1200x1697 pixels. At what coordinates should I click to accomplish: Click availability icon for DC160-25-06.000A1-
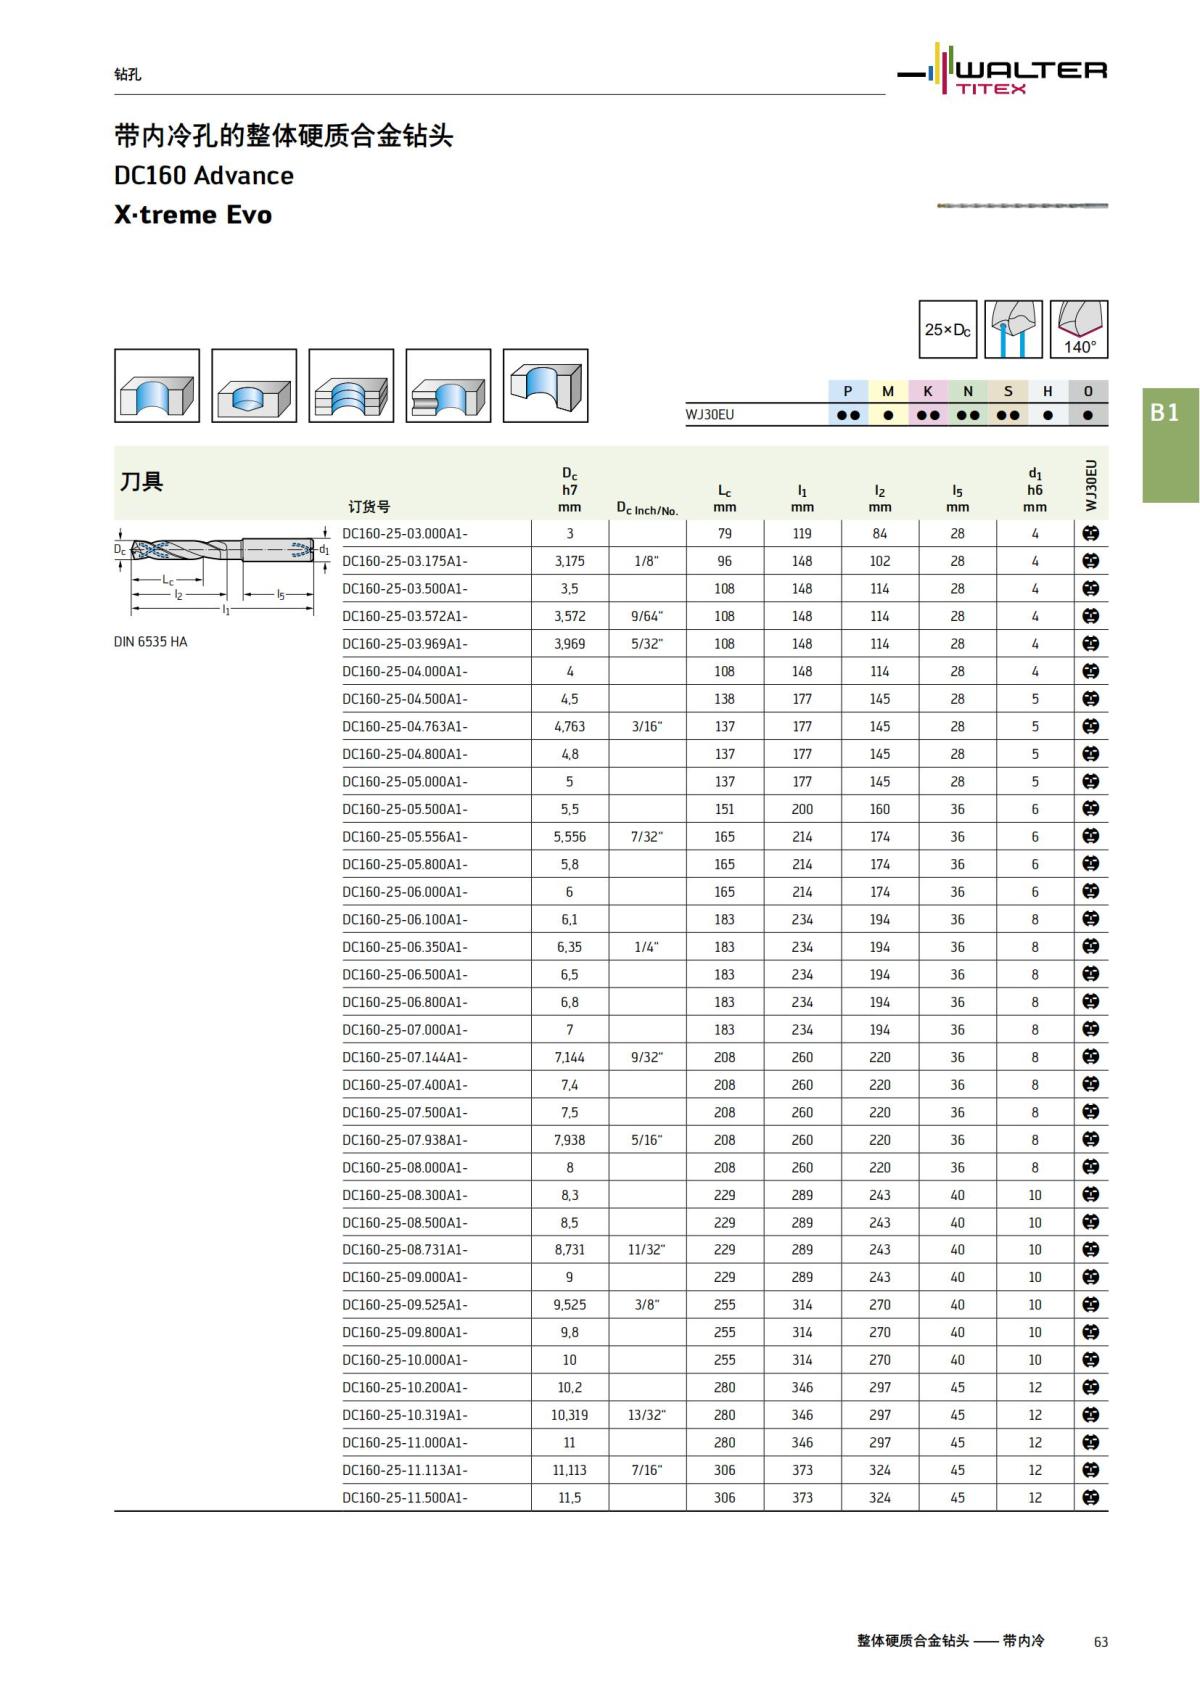pyautogui.click(x=1091, y=891)
